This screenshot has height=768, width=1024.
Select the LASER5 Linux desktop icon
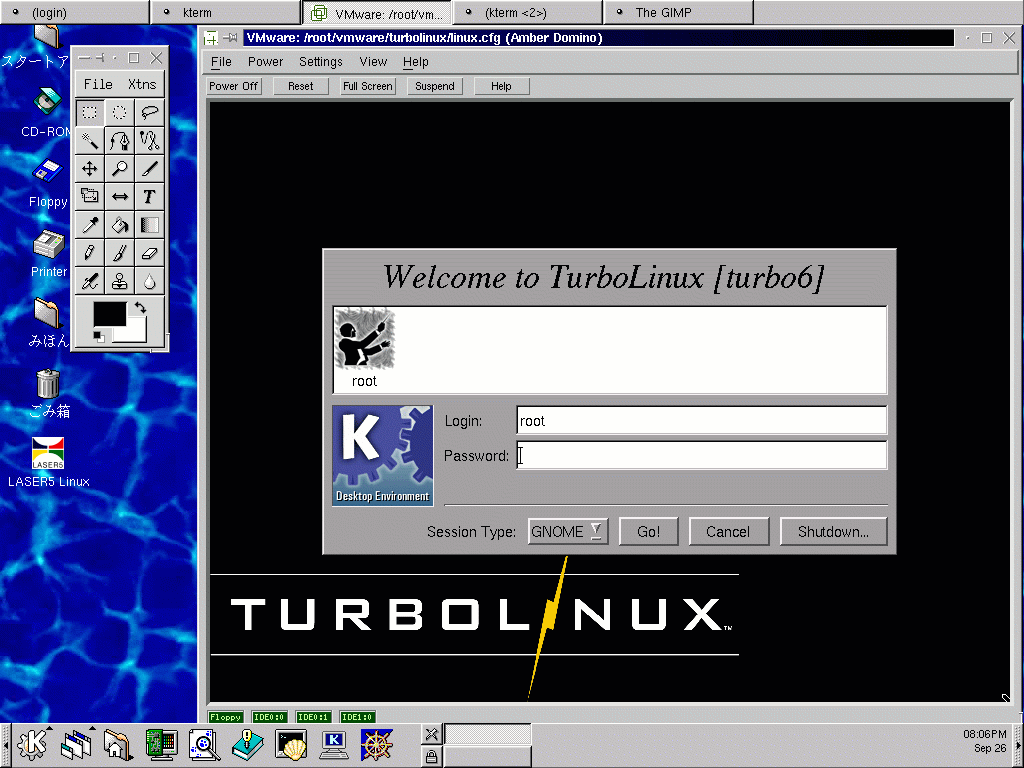(x=48, y=463)
